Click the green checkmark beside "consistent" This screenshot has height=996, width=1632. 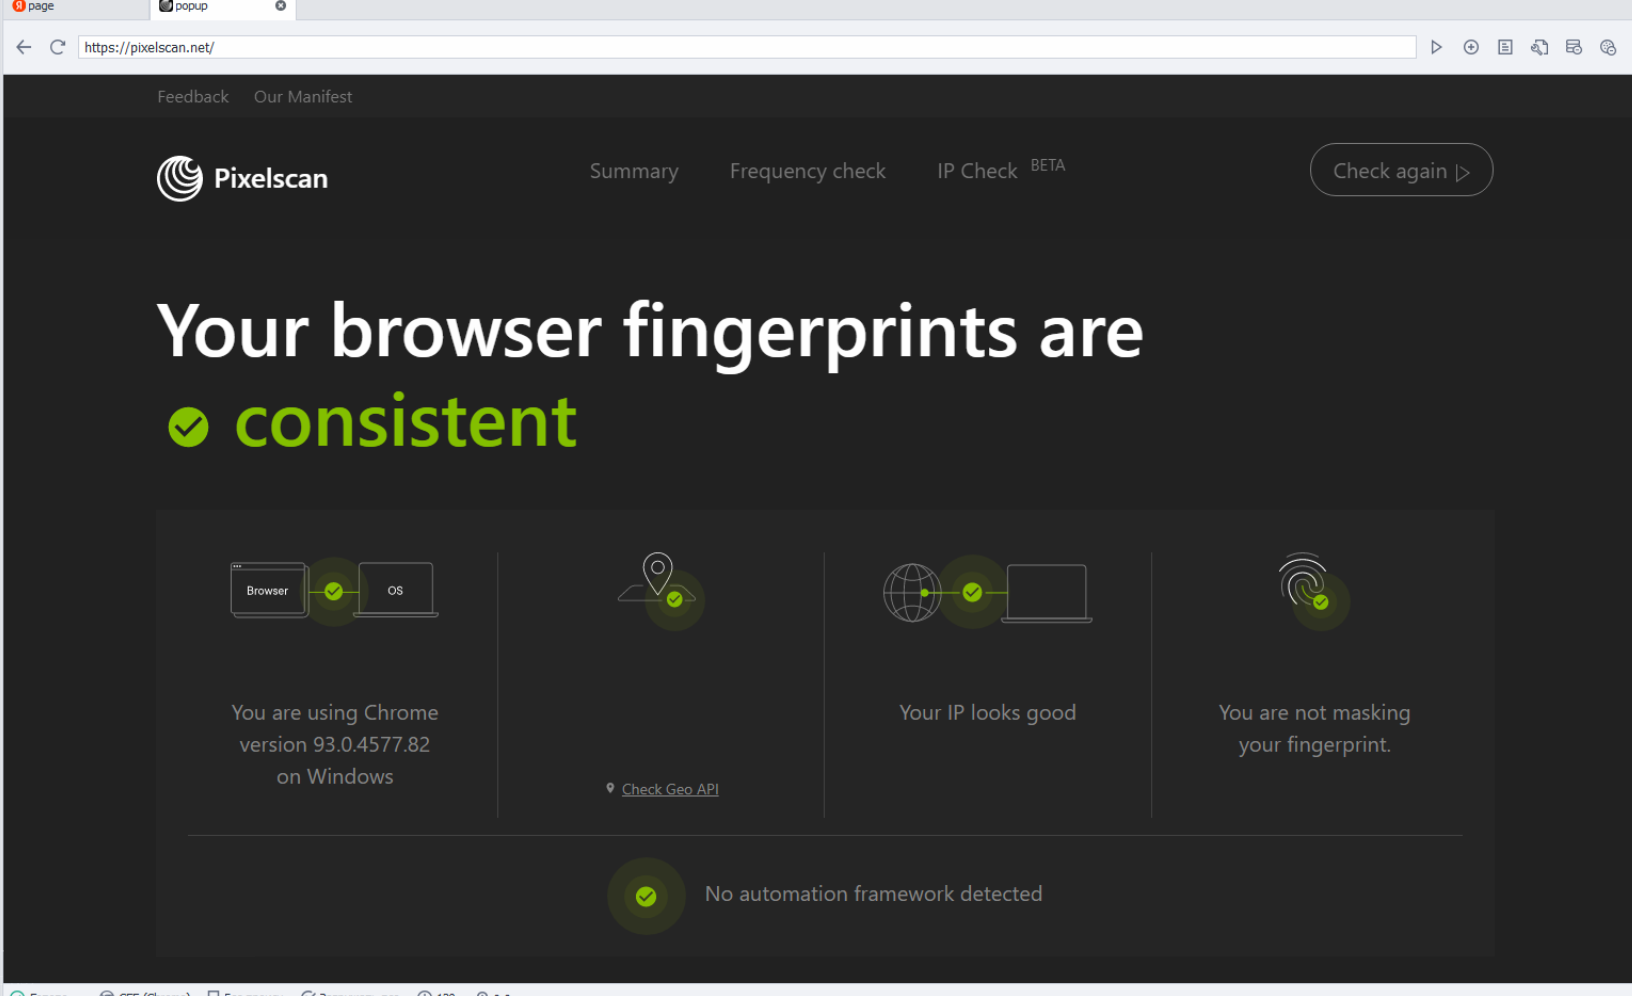[x=188, y=427]
